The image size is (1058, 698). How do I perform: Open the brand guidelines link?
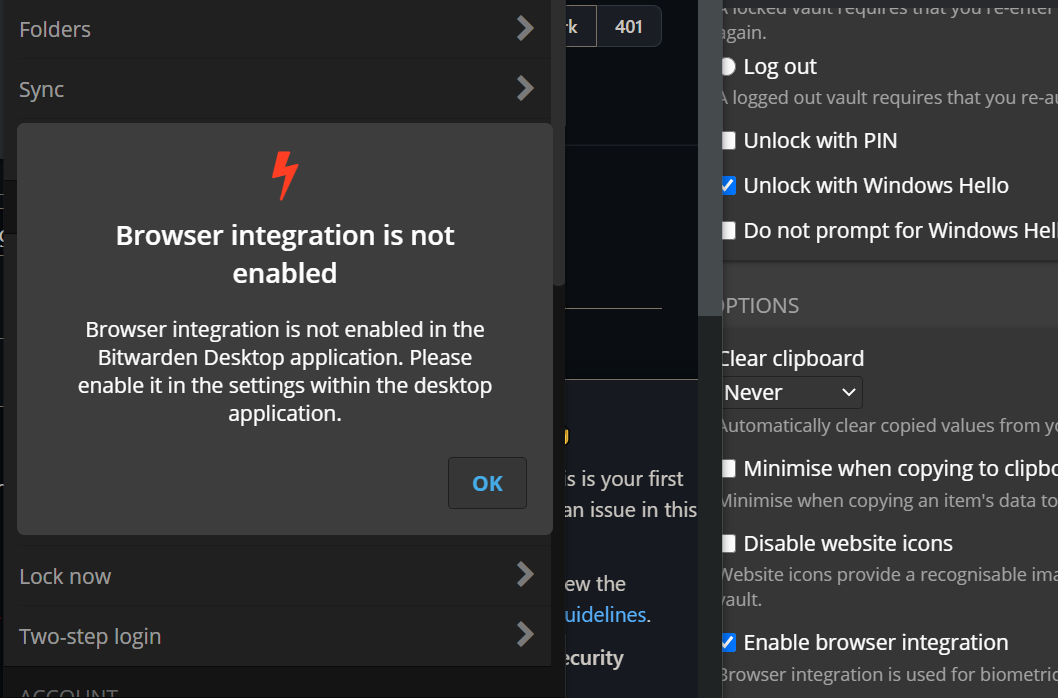click(604, 614)
